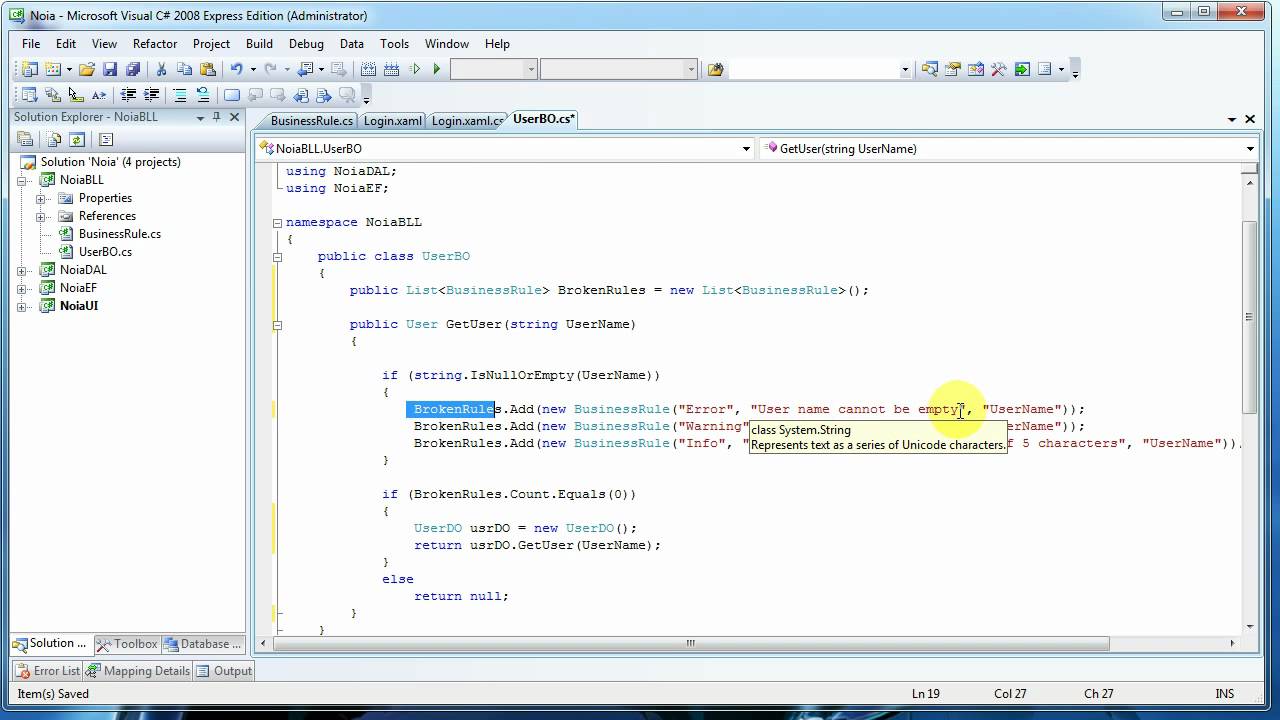Open the Properties Window toolbar icon

click(953, 69)
